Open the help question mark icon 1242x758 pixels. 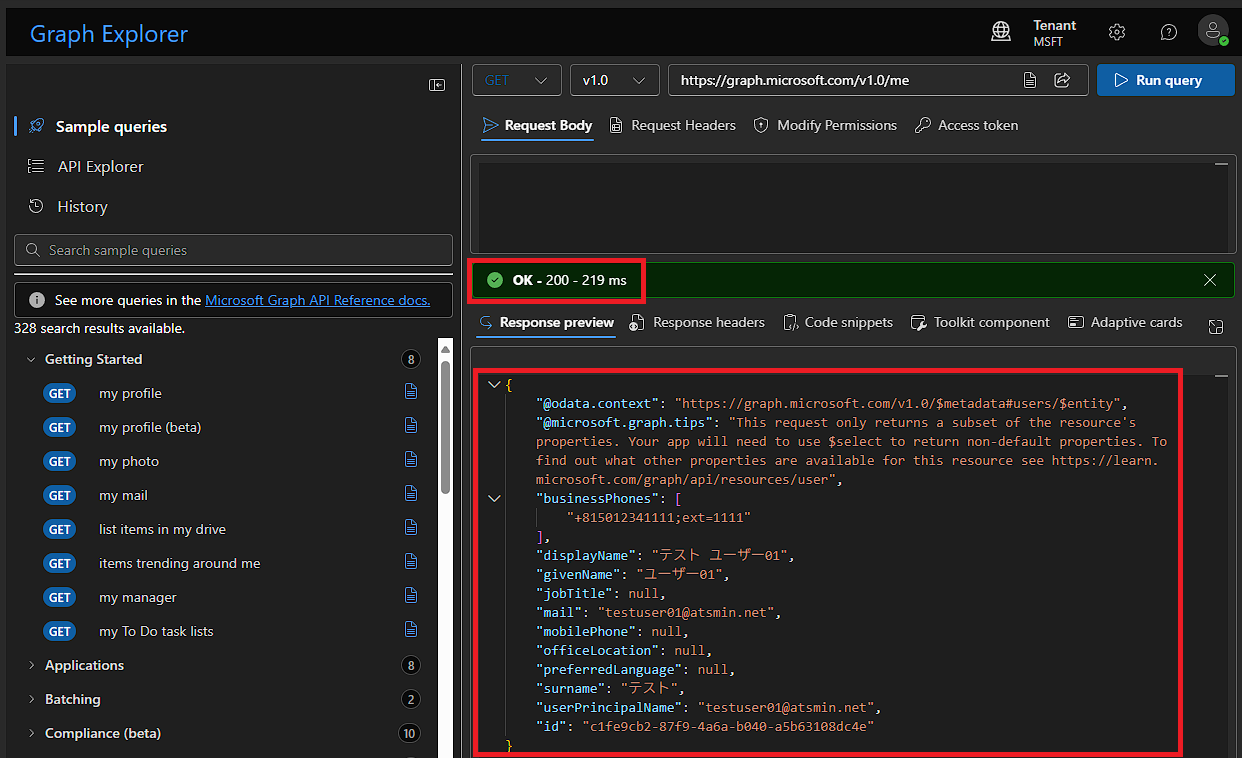click(1168, 31)
